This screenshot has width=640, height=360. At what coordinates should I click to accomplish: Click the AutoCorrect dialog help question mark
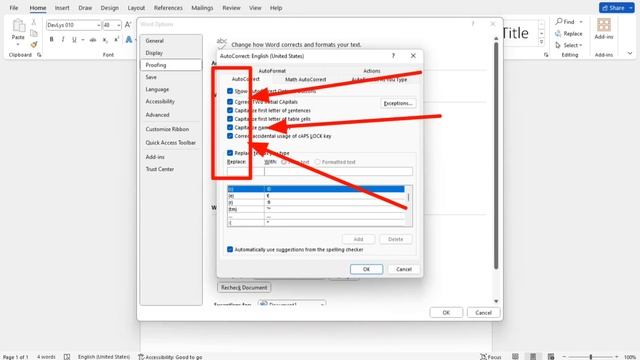[393, 56]
